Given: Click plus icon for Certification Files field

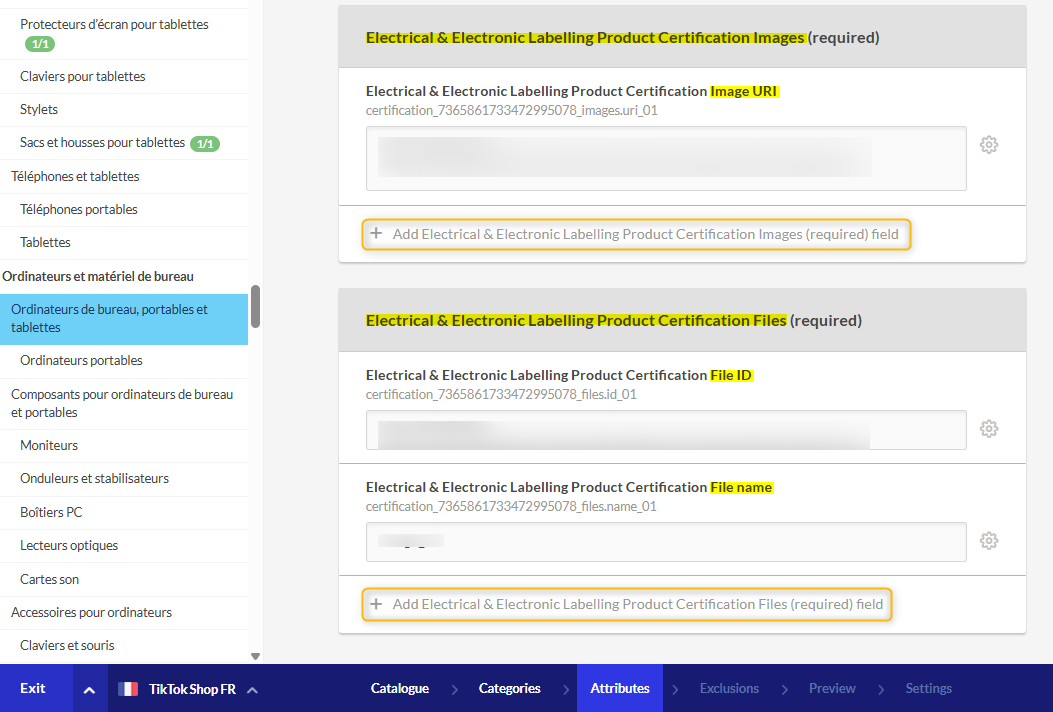Looking at the screenshot, I should (x=376, y=604).
